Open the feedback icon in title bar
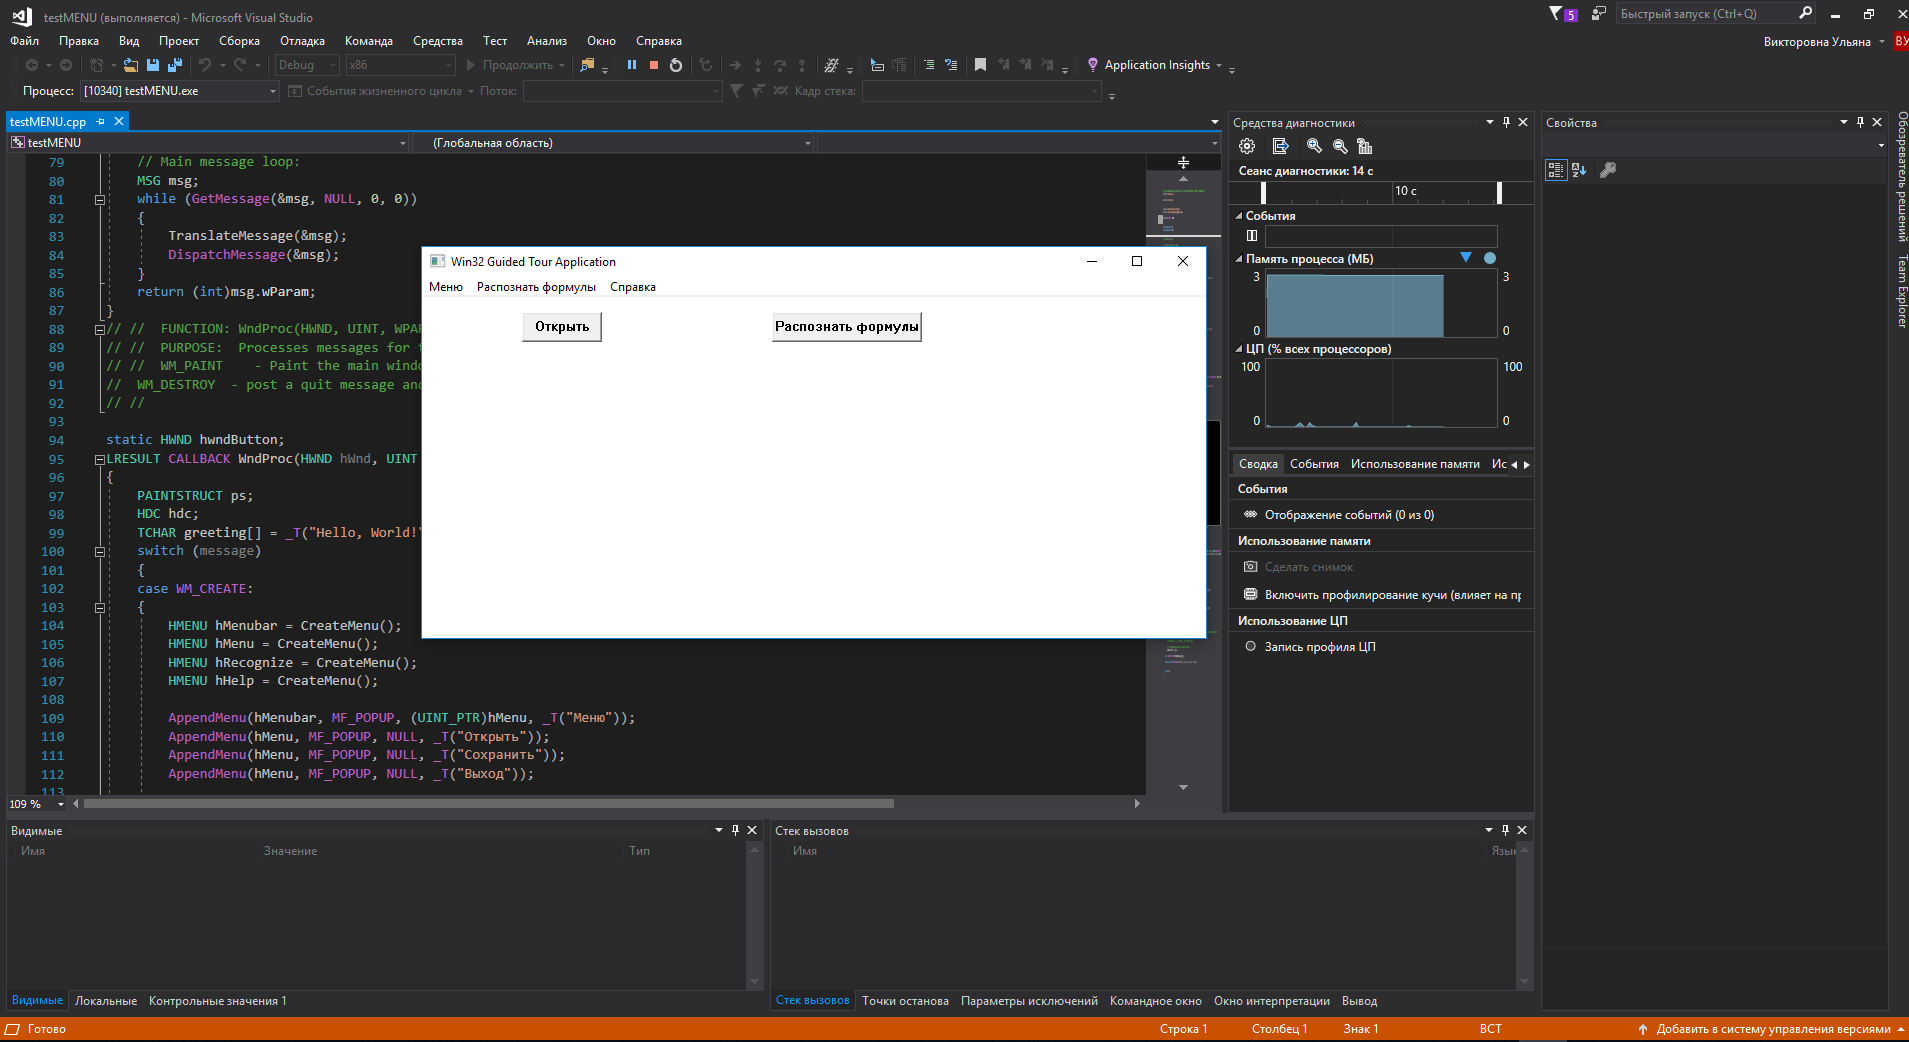 [1598, 14]
